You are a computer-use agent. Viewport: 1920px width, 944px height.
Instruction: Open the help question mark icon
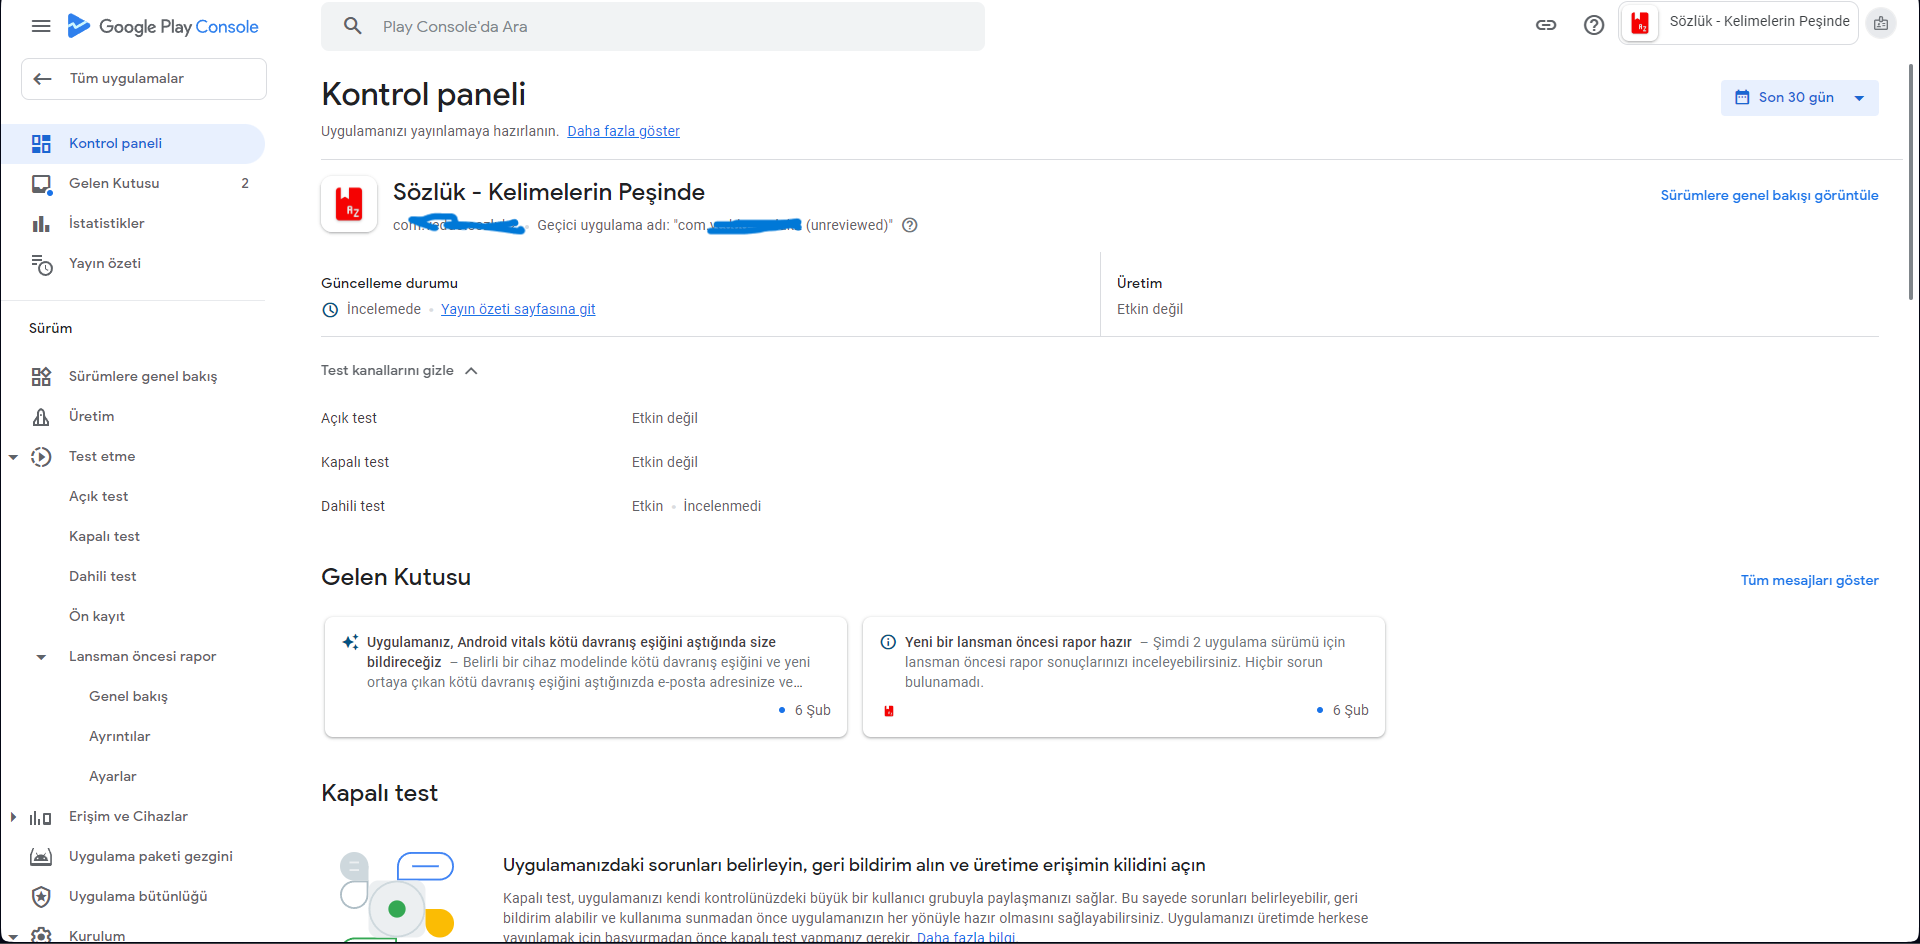pyautogui.click(x=1594, y=25)
